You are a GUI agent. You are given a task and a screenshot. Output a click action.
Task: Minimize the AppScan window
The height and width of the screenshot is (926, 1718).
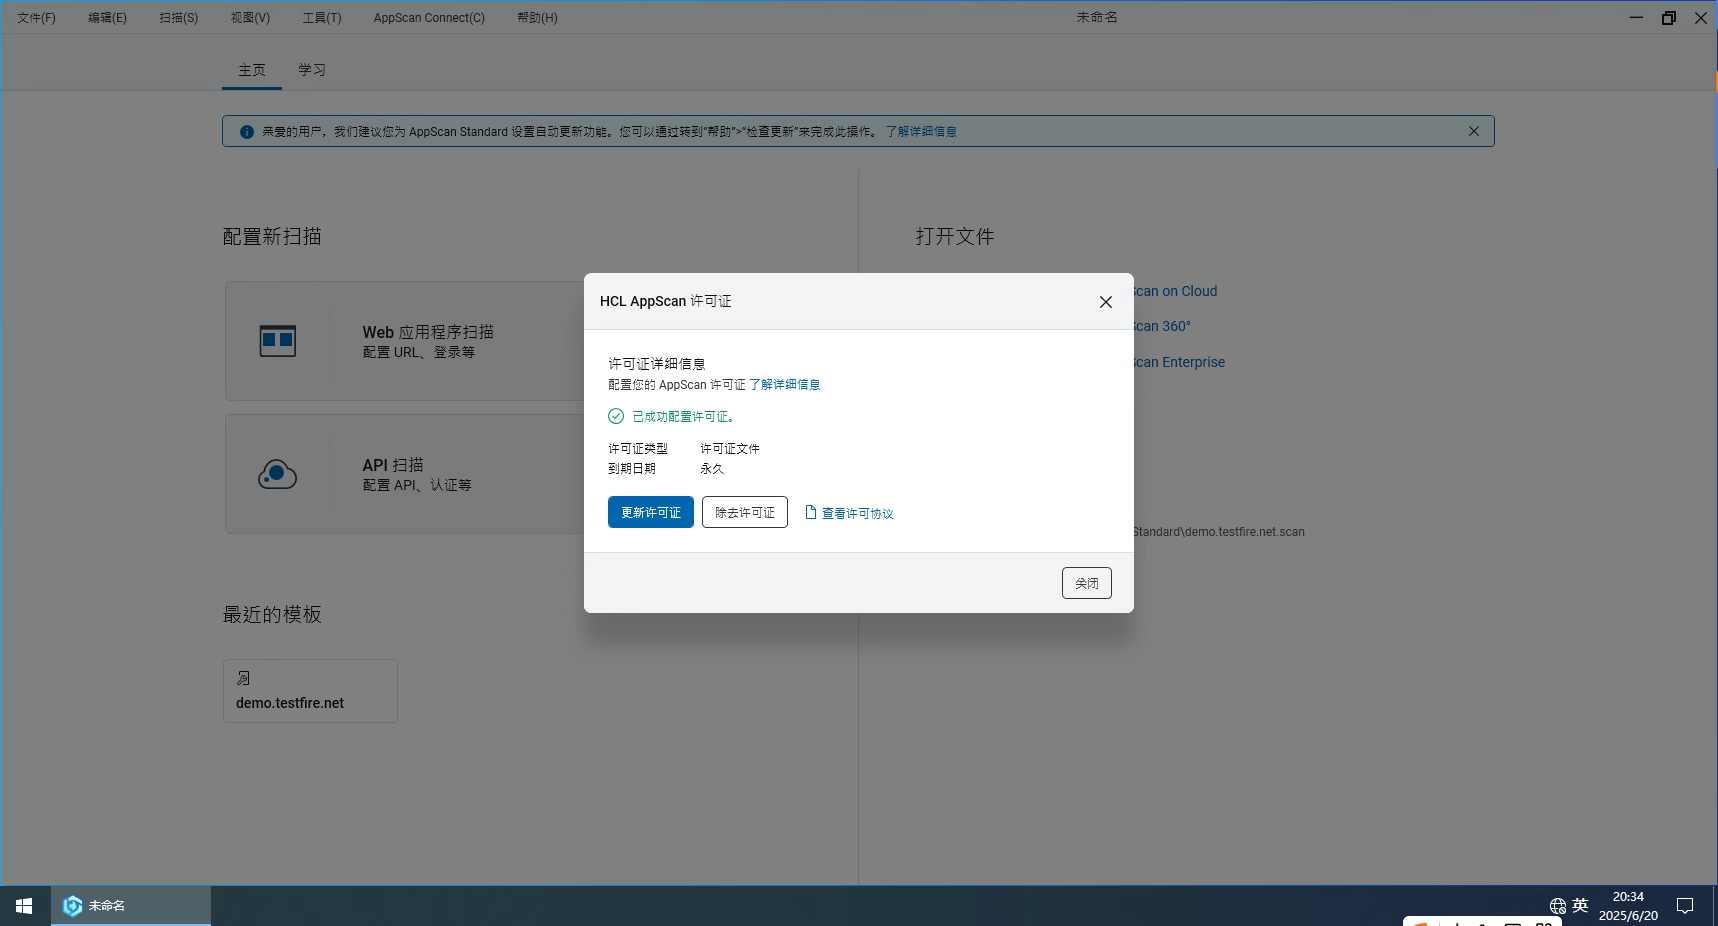point(1636,17)
